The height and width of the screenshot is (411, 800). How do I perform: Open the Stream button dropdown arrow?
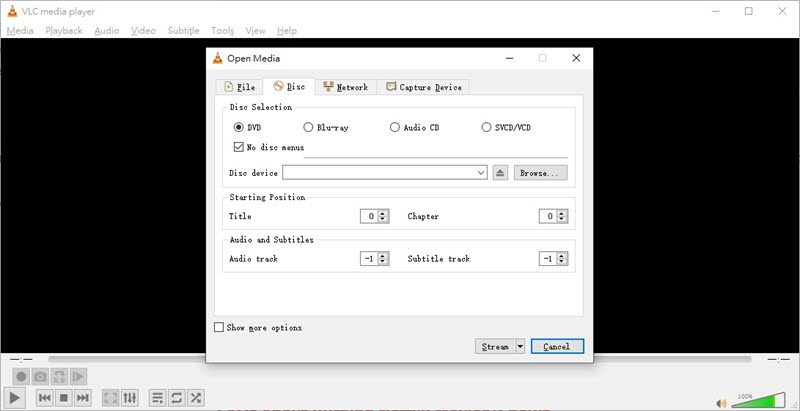tap(520, 347)
